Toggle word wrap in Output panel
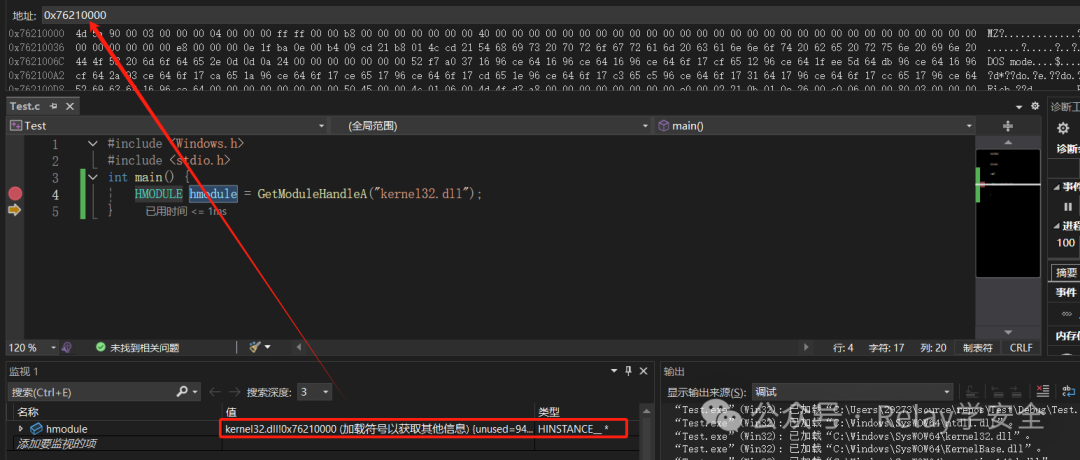 1068,391
